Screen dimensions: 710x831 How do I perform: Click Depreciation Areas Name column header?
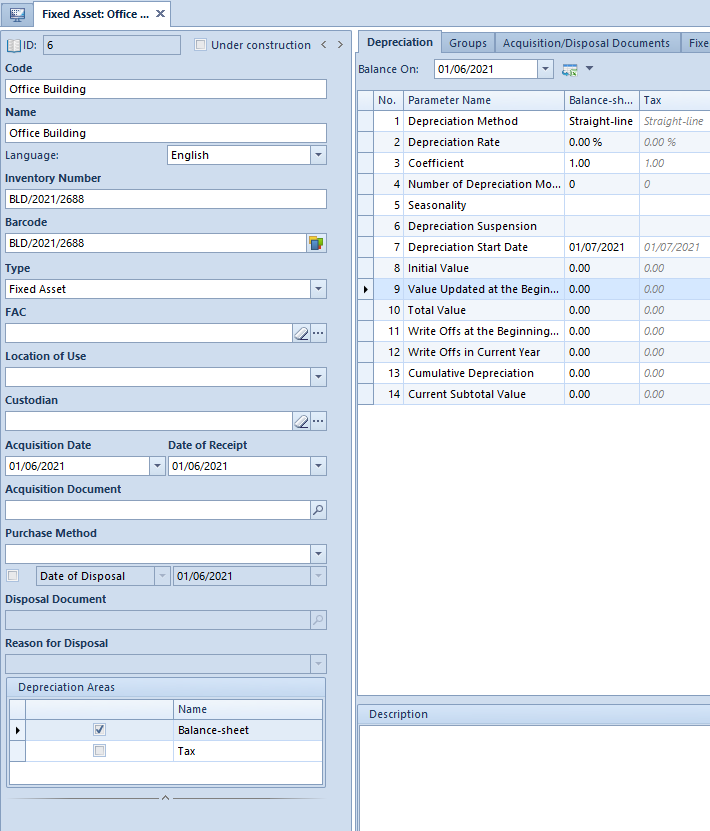click(247, 709)
